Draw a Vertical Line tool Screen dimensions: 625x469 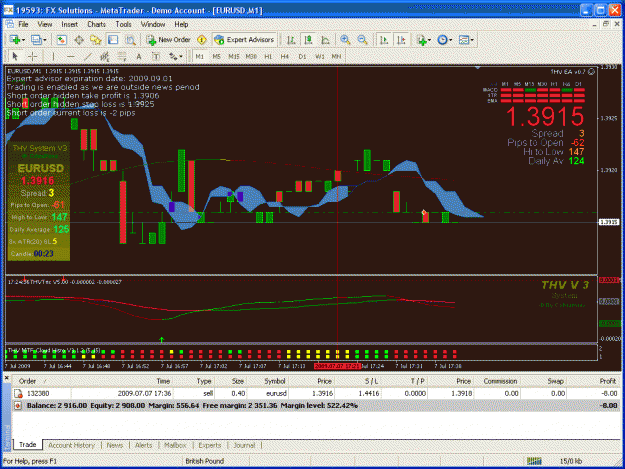tap(53, 57)
